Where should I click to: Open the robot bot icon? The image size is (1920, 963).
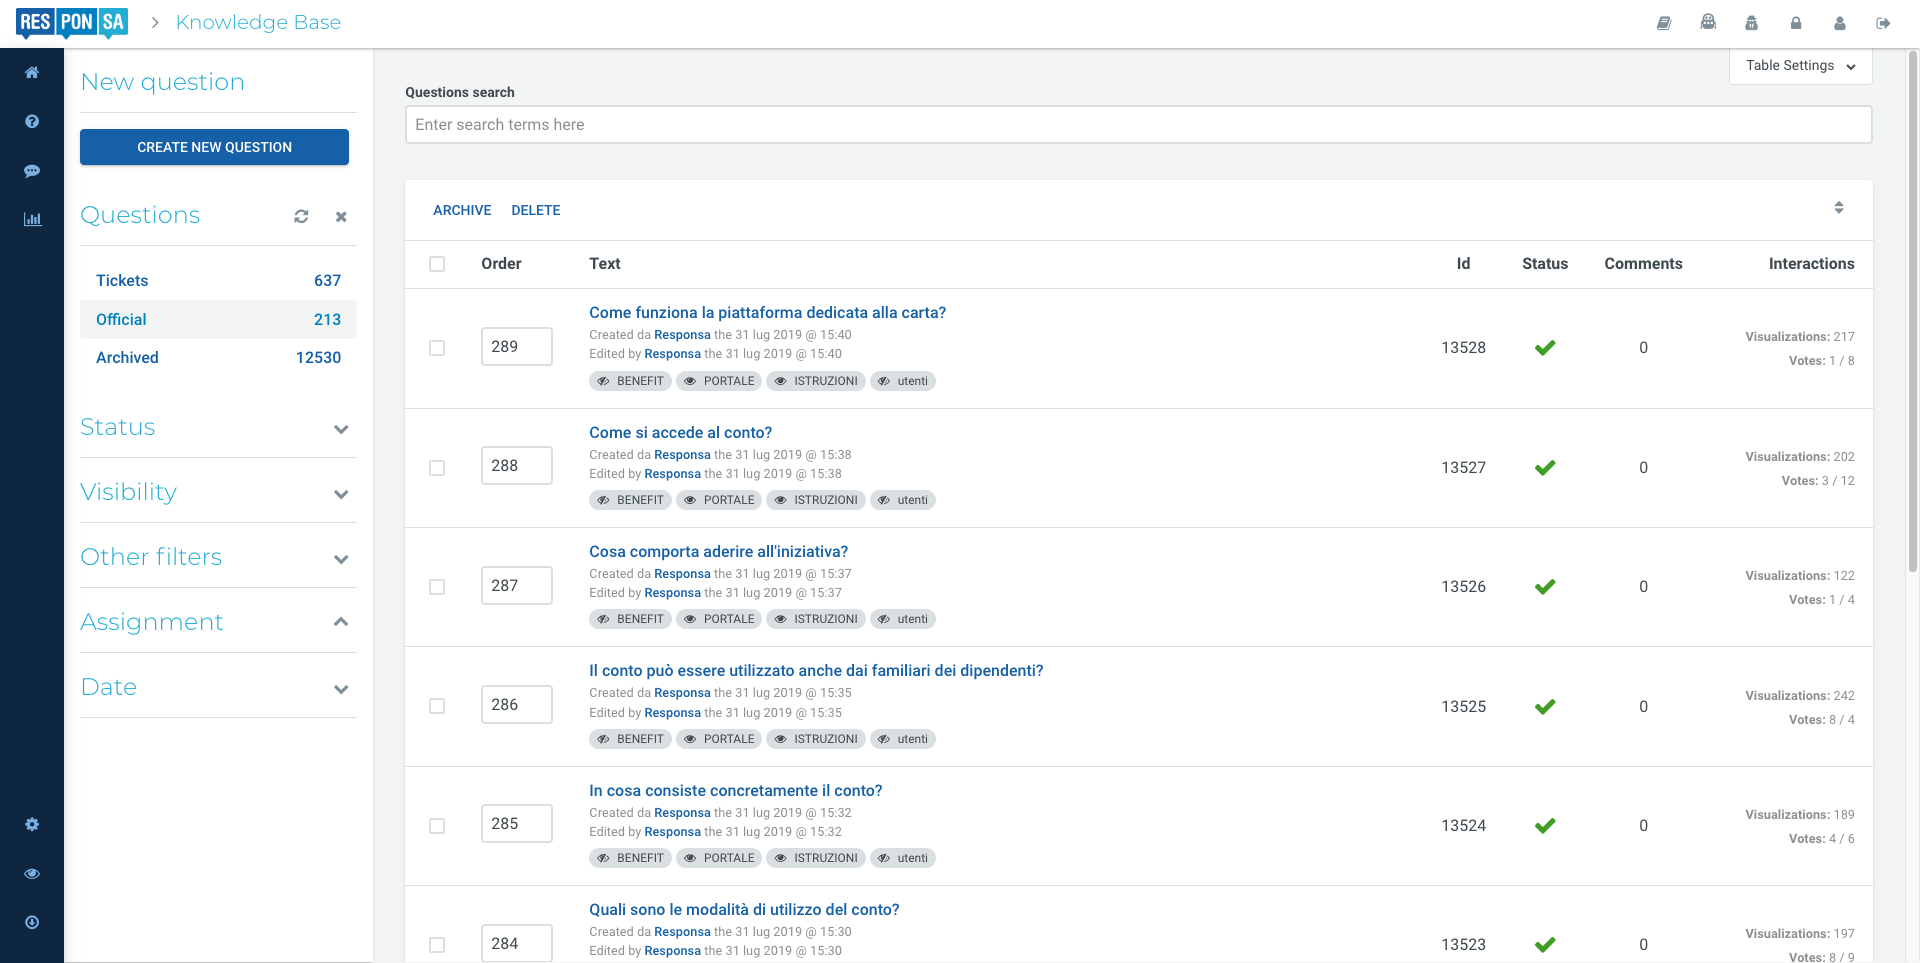[x=1708, y=22]
